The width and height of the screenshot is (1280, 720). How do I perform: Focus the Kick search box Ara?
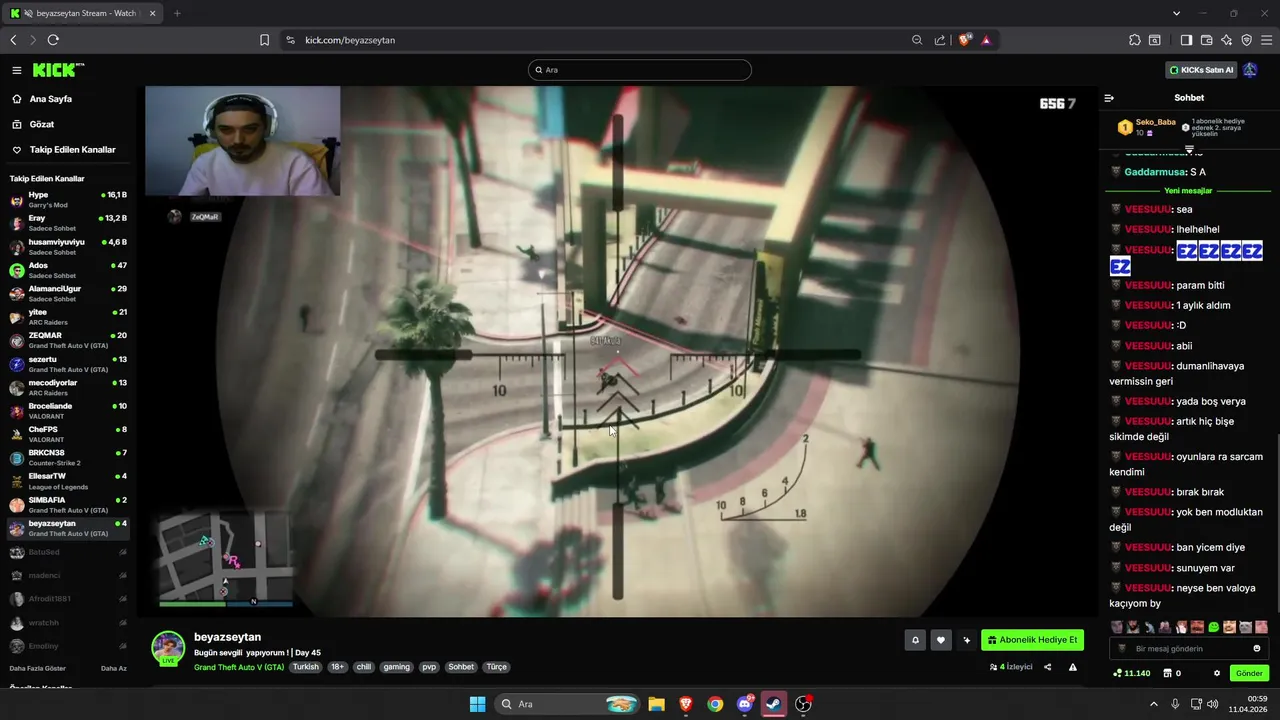tap(640, 70)
